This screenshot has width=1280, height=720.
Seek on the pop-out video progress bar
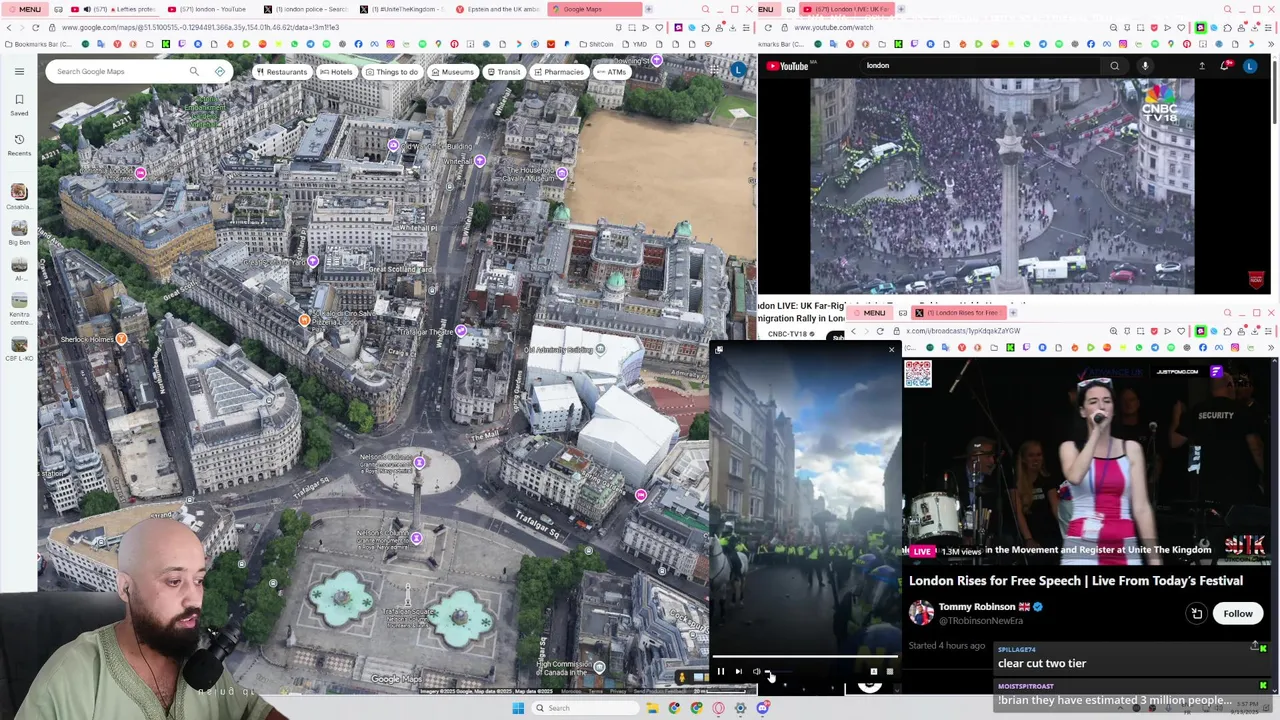click(x=805, y=659)
